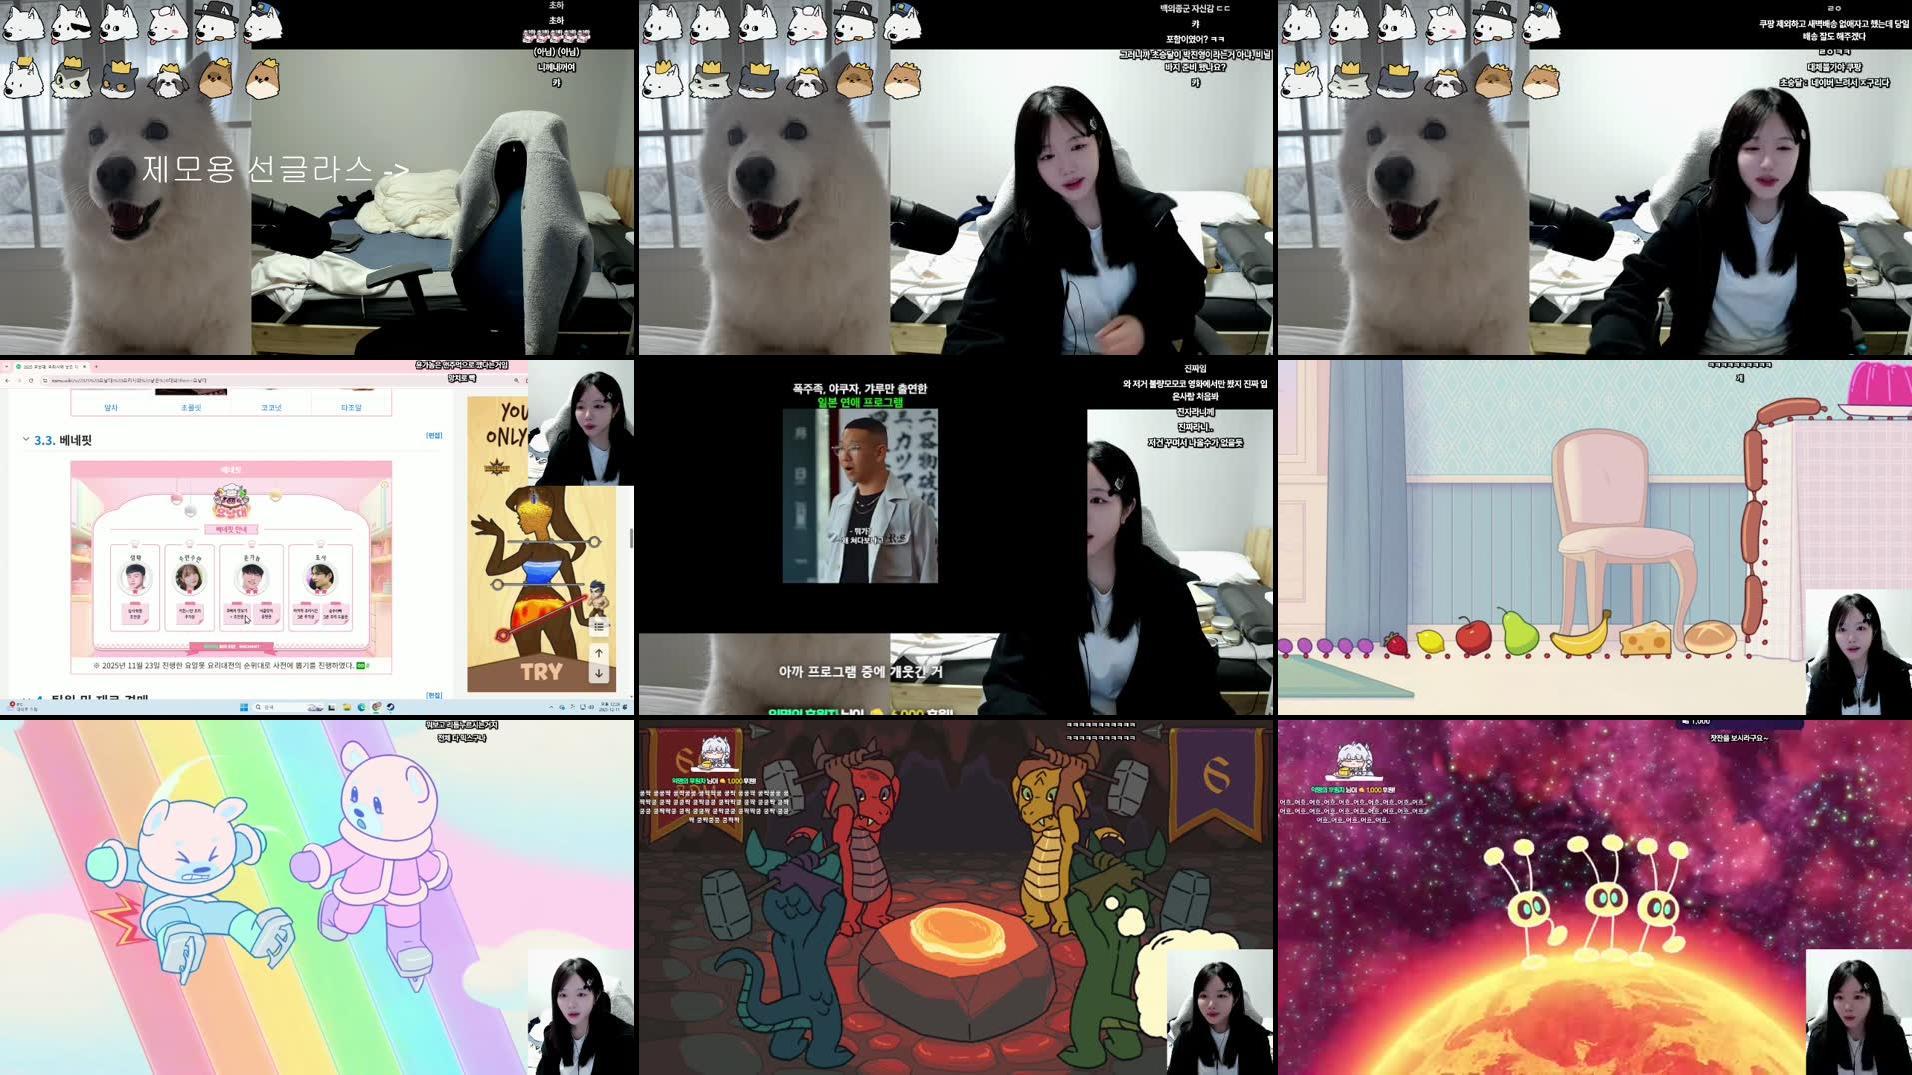Click the 편집 edit link beside the section
The height and width of the screenshot is (1075, 1912).
pos(435,437)
